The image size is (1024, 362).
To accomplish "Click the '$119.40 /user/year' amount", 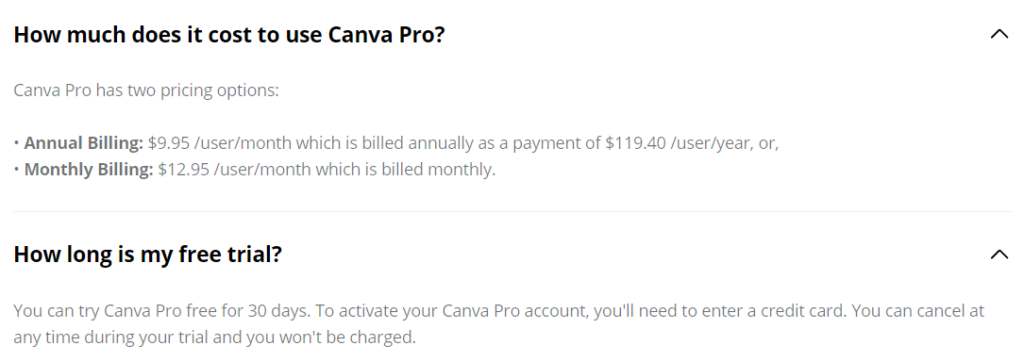I will click(677, 143).
